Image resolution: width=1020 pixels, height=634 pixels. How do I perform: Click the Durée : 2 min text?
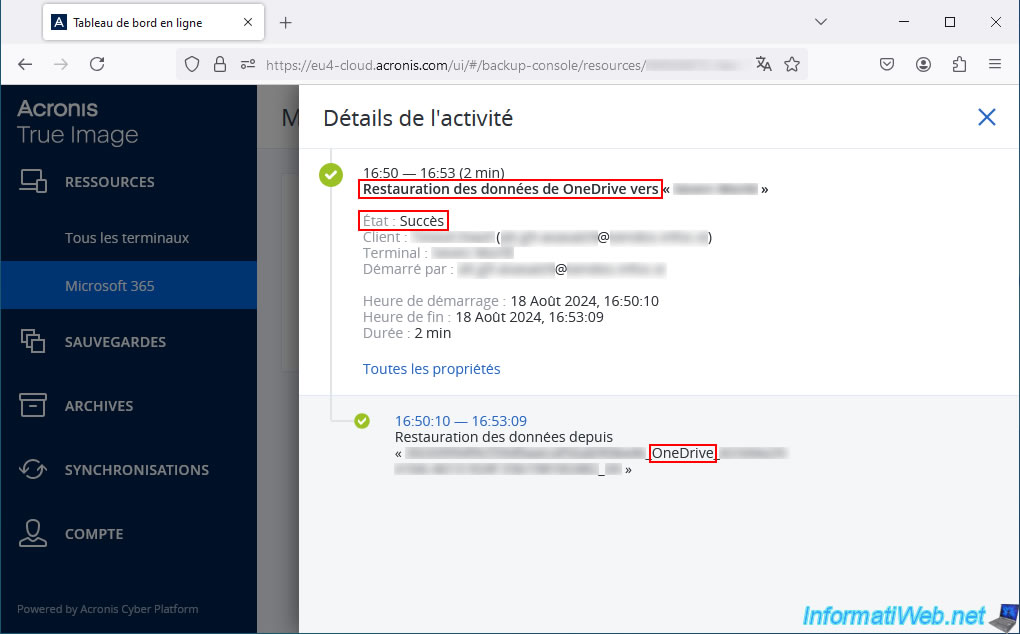(x=407, y=333)
